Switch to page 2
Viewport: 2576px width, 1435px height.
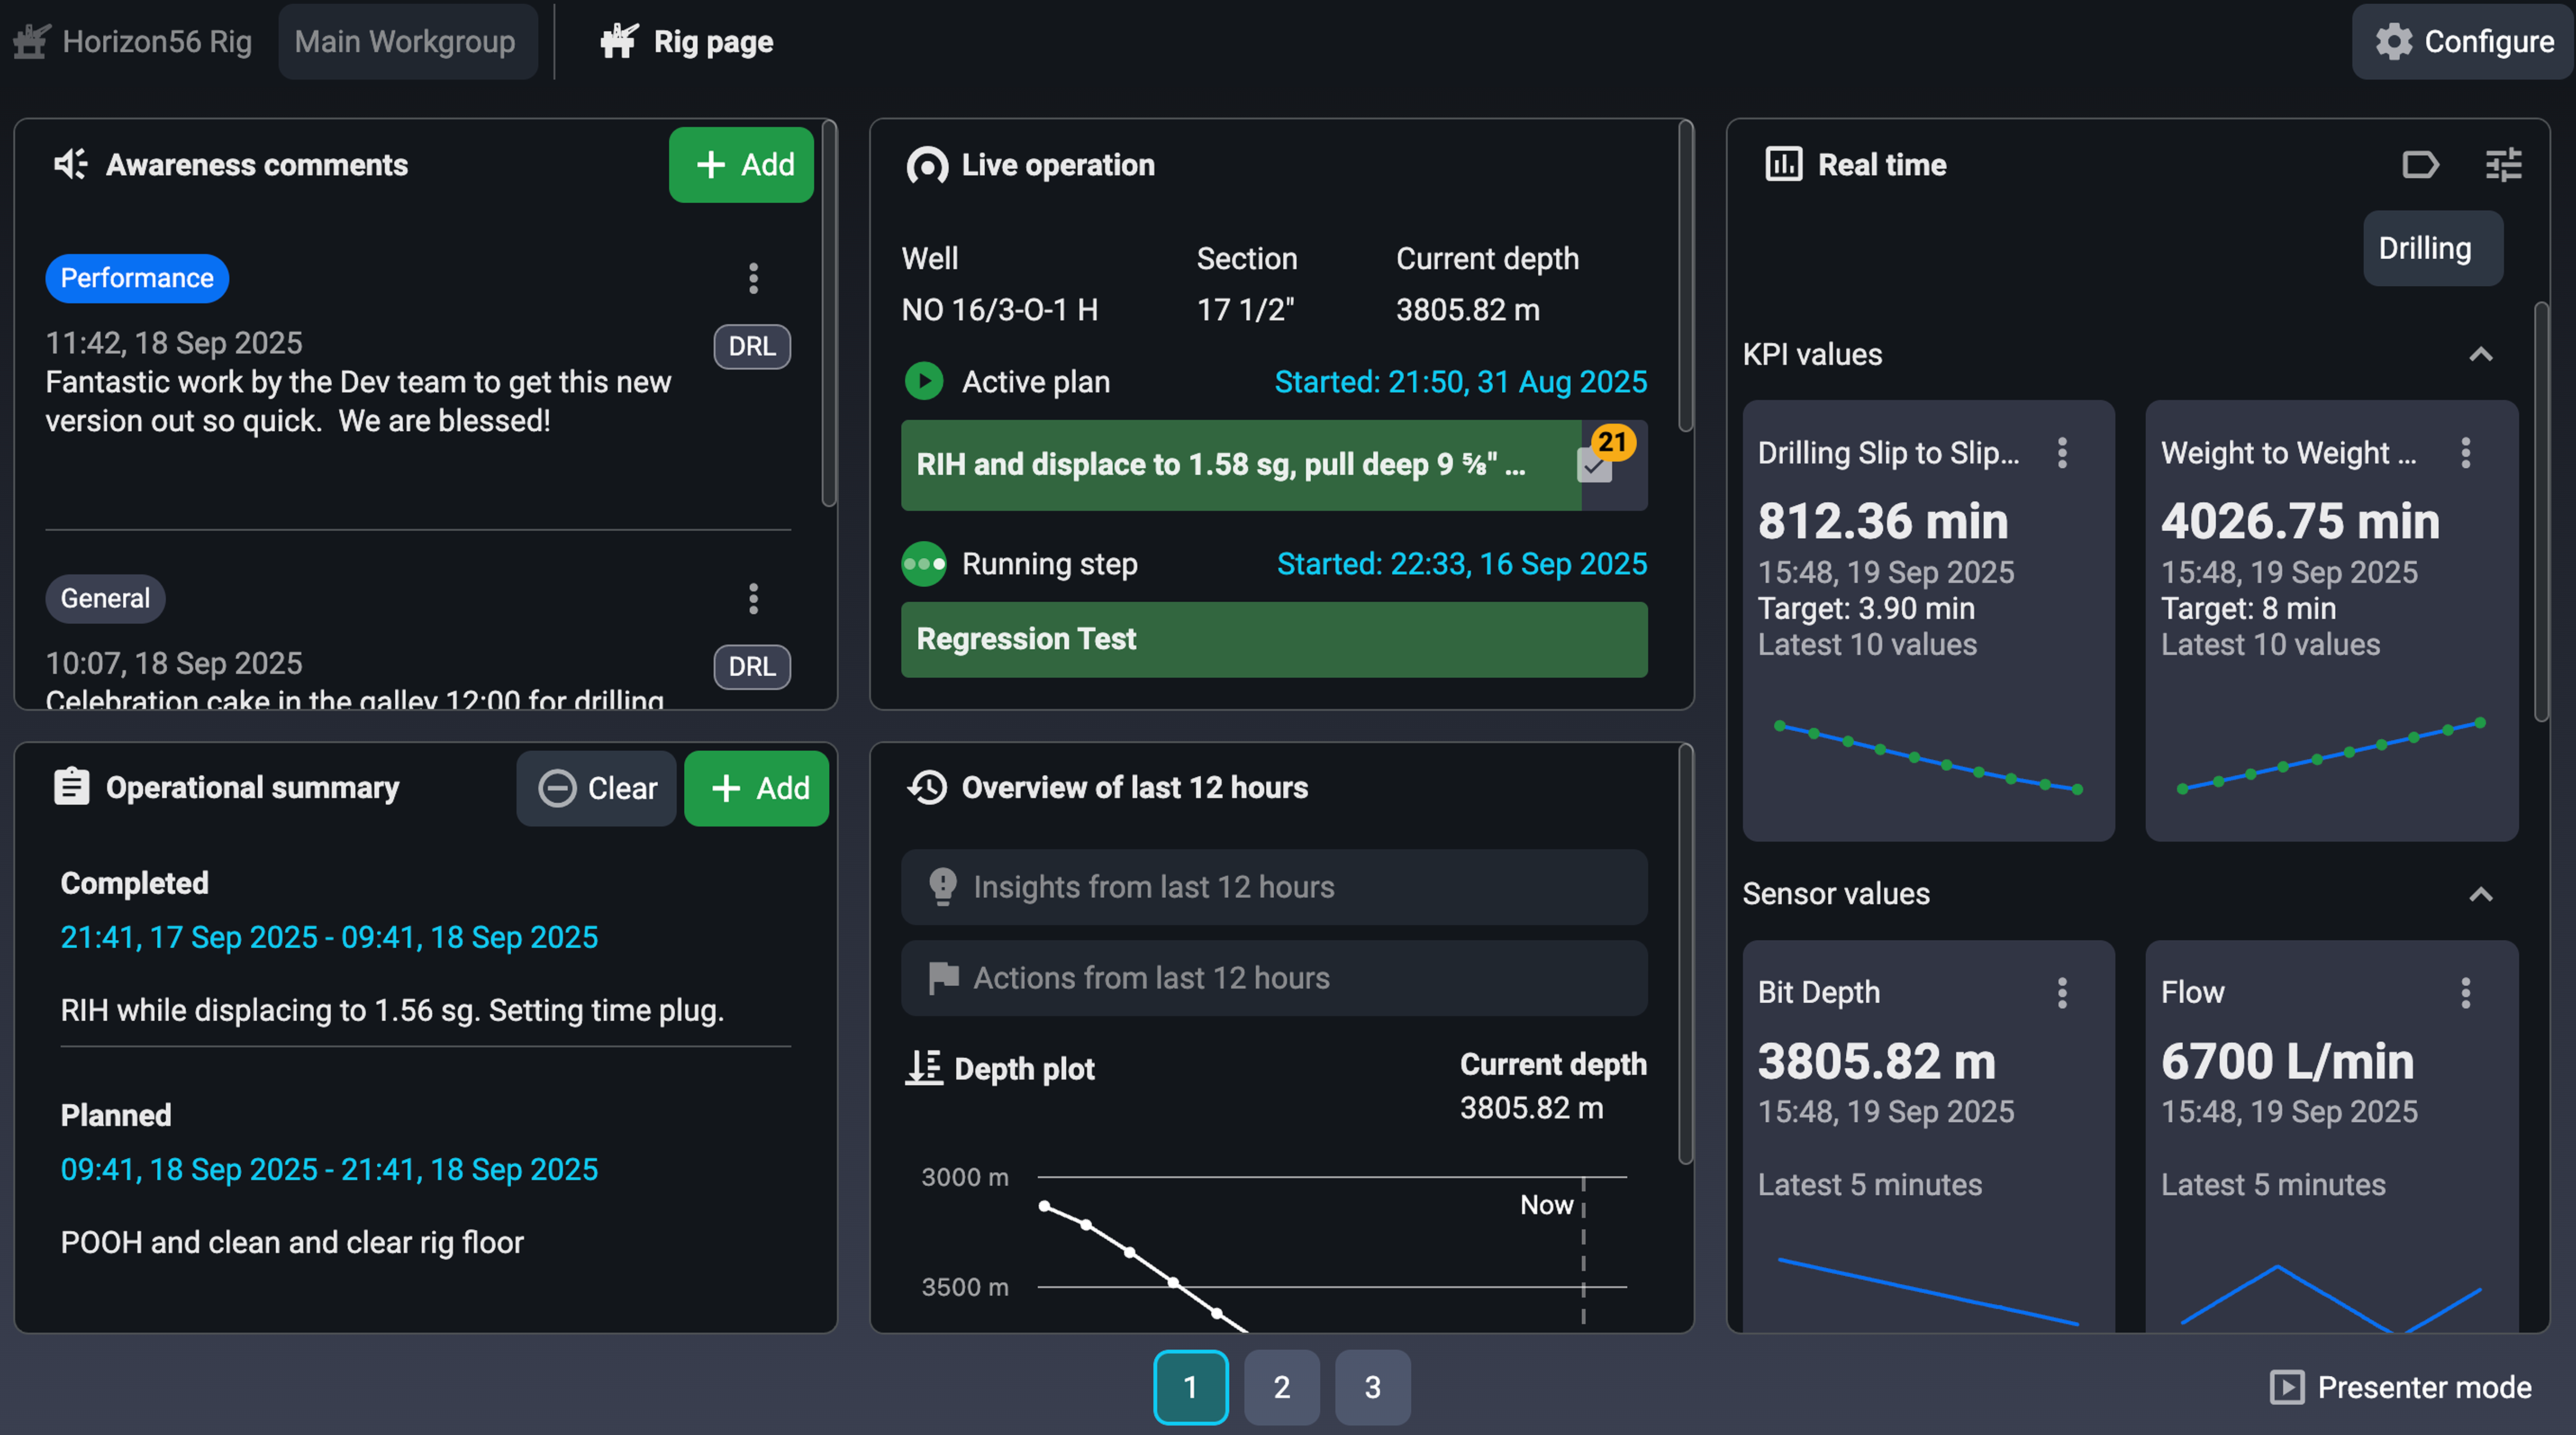1281,1387
